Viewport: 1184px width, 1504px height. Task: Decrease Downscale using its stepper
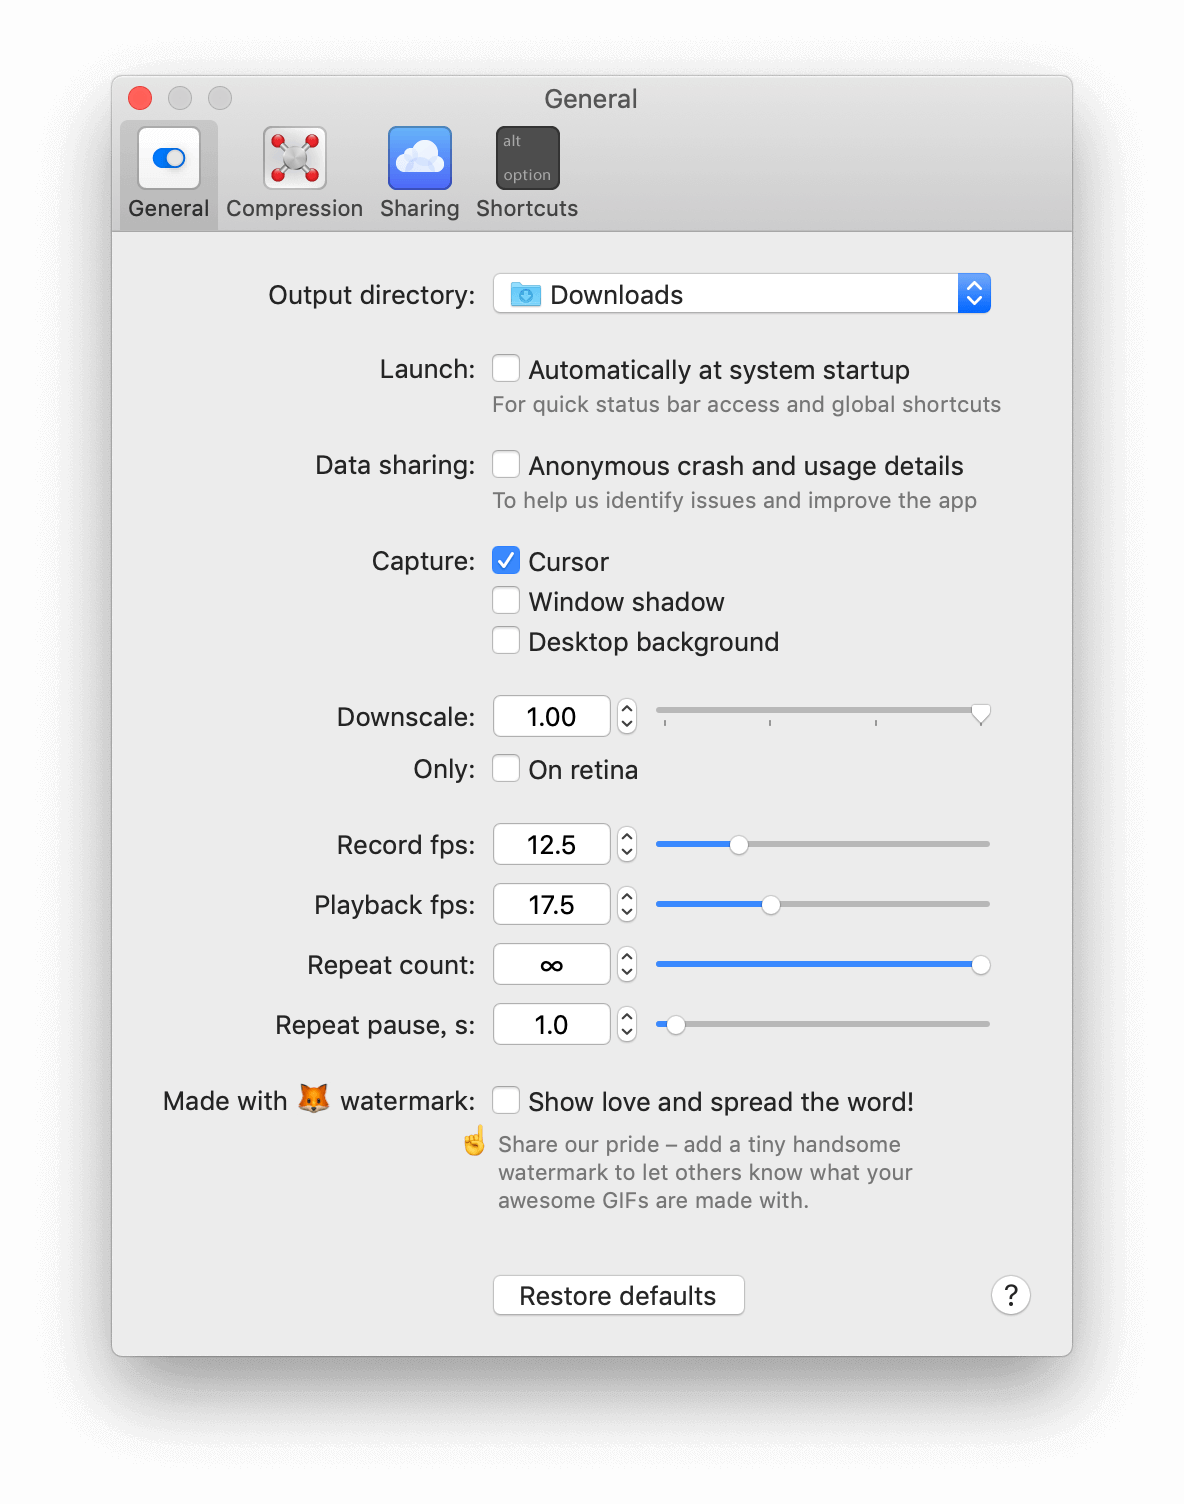pos(625,723)
